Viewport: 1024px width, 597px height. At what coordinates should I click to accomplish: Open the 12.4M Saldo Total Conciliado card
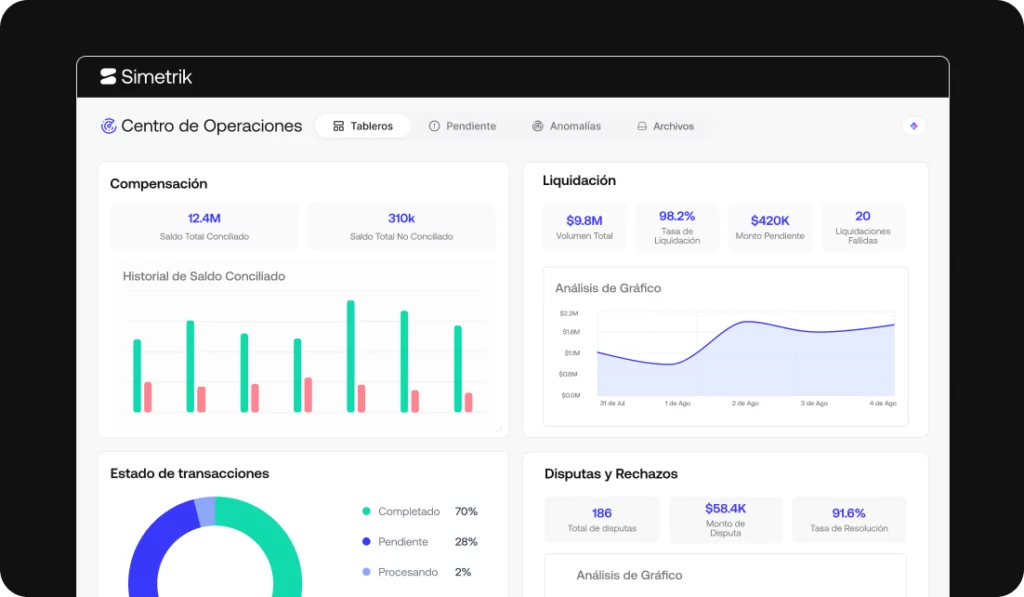click(204, 226)
